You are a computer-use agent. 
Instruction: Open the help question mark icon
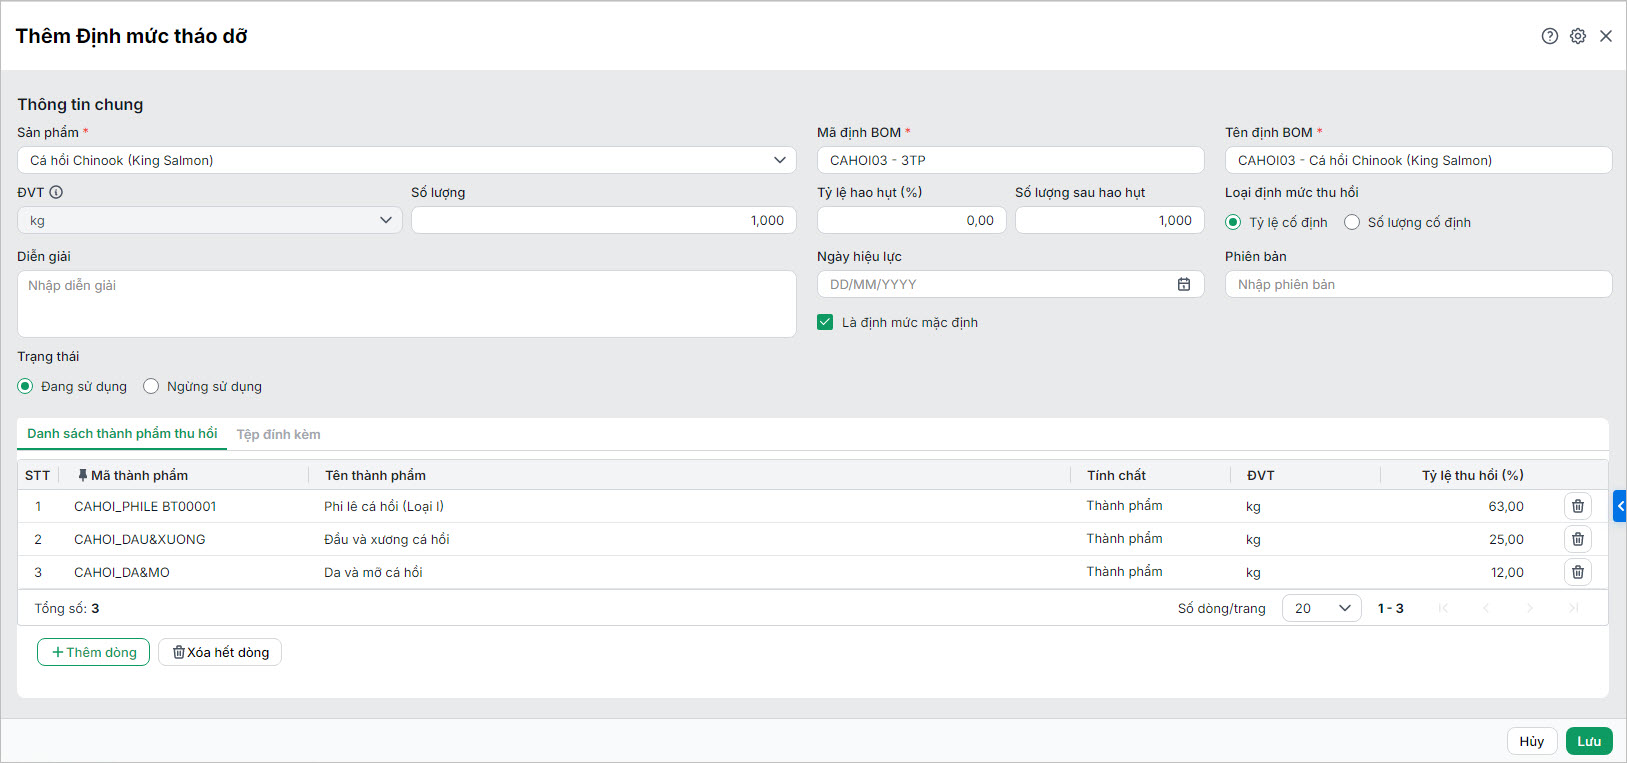click(1550, 36)
